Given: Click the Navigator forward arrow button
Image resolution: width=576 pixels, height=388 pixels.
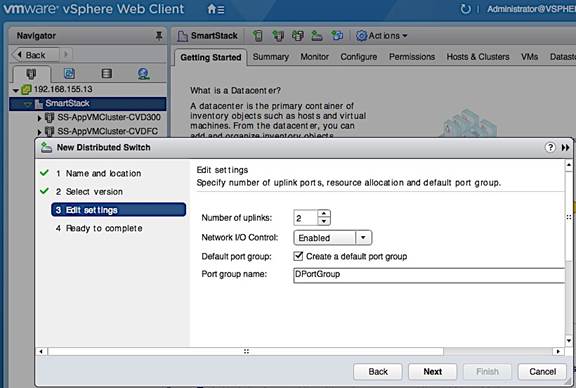Looking at the screenshot, I should coord(66,55).
